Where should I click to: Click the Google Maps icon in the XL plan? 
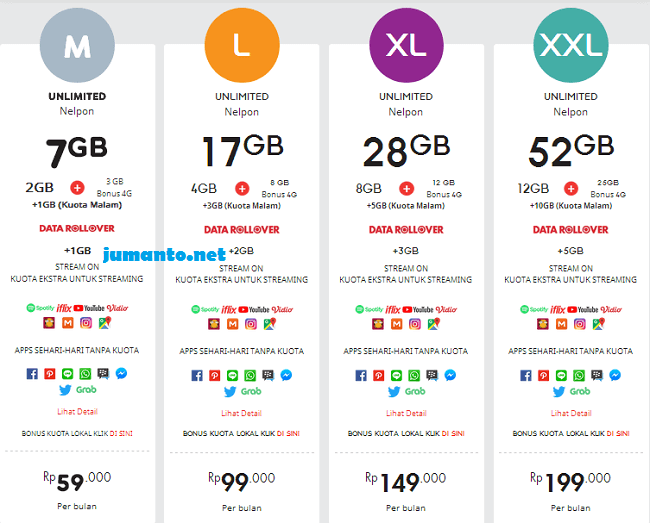434,324
